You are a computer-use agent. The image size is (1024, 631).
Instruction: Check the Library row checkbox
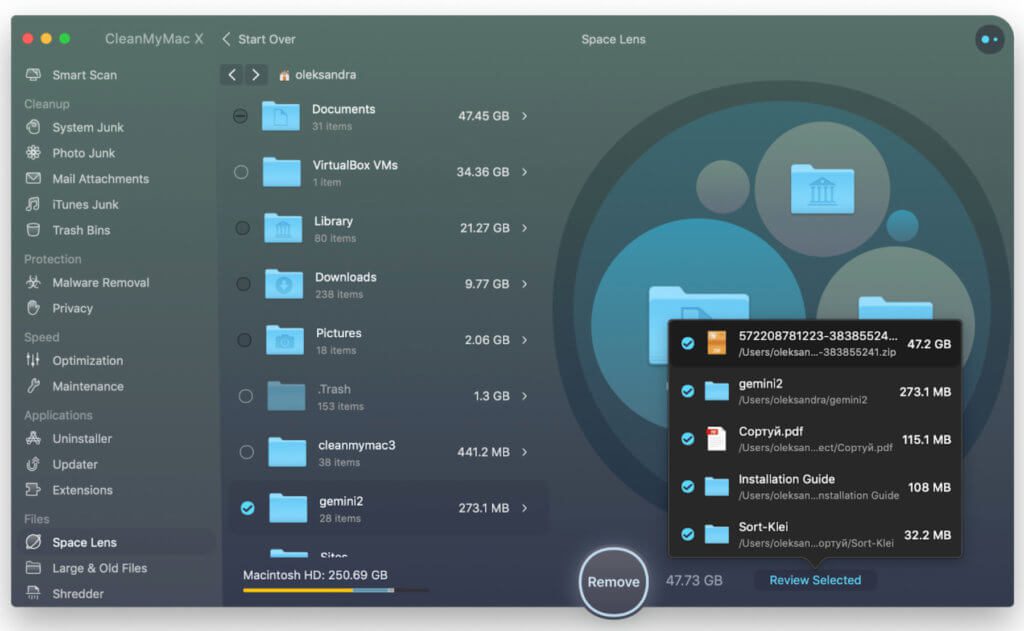click(x=242, y=228)
